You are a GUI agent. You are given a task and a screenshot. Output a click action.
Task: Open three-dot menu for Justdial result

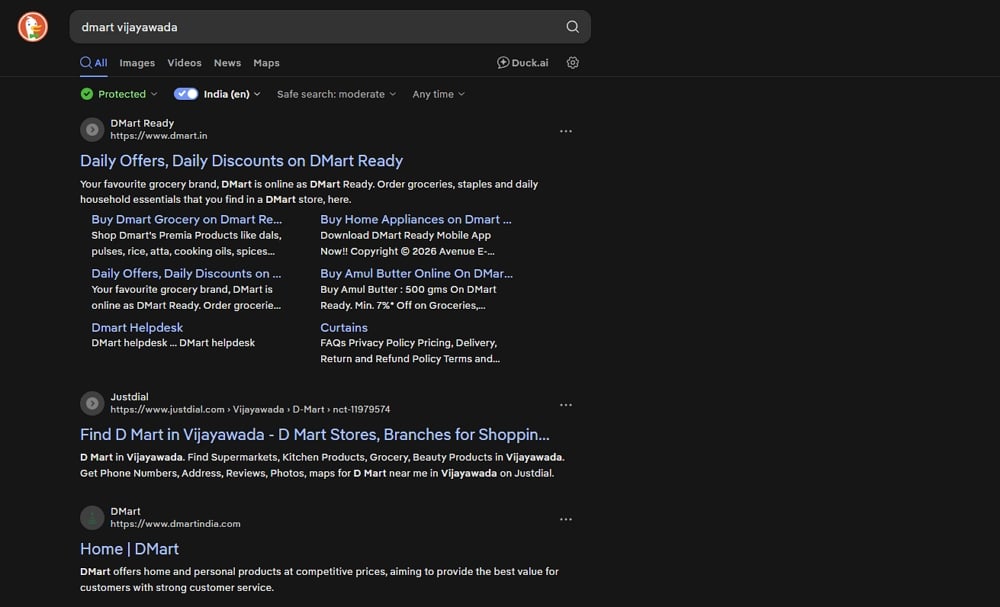click(566, 405)
